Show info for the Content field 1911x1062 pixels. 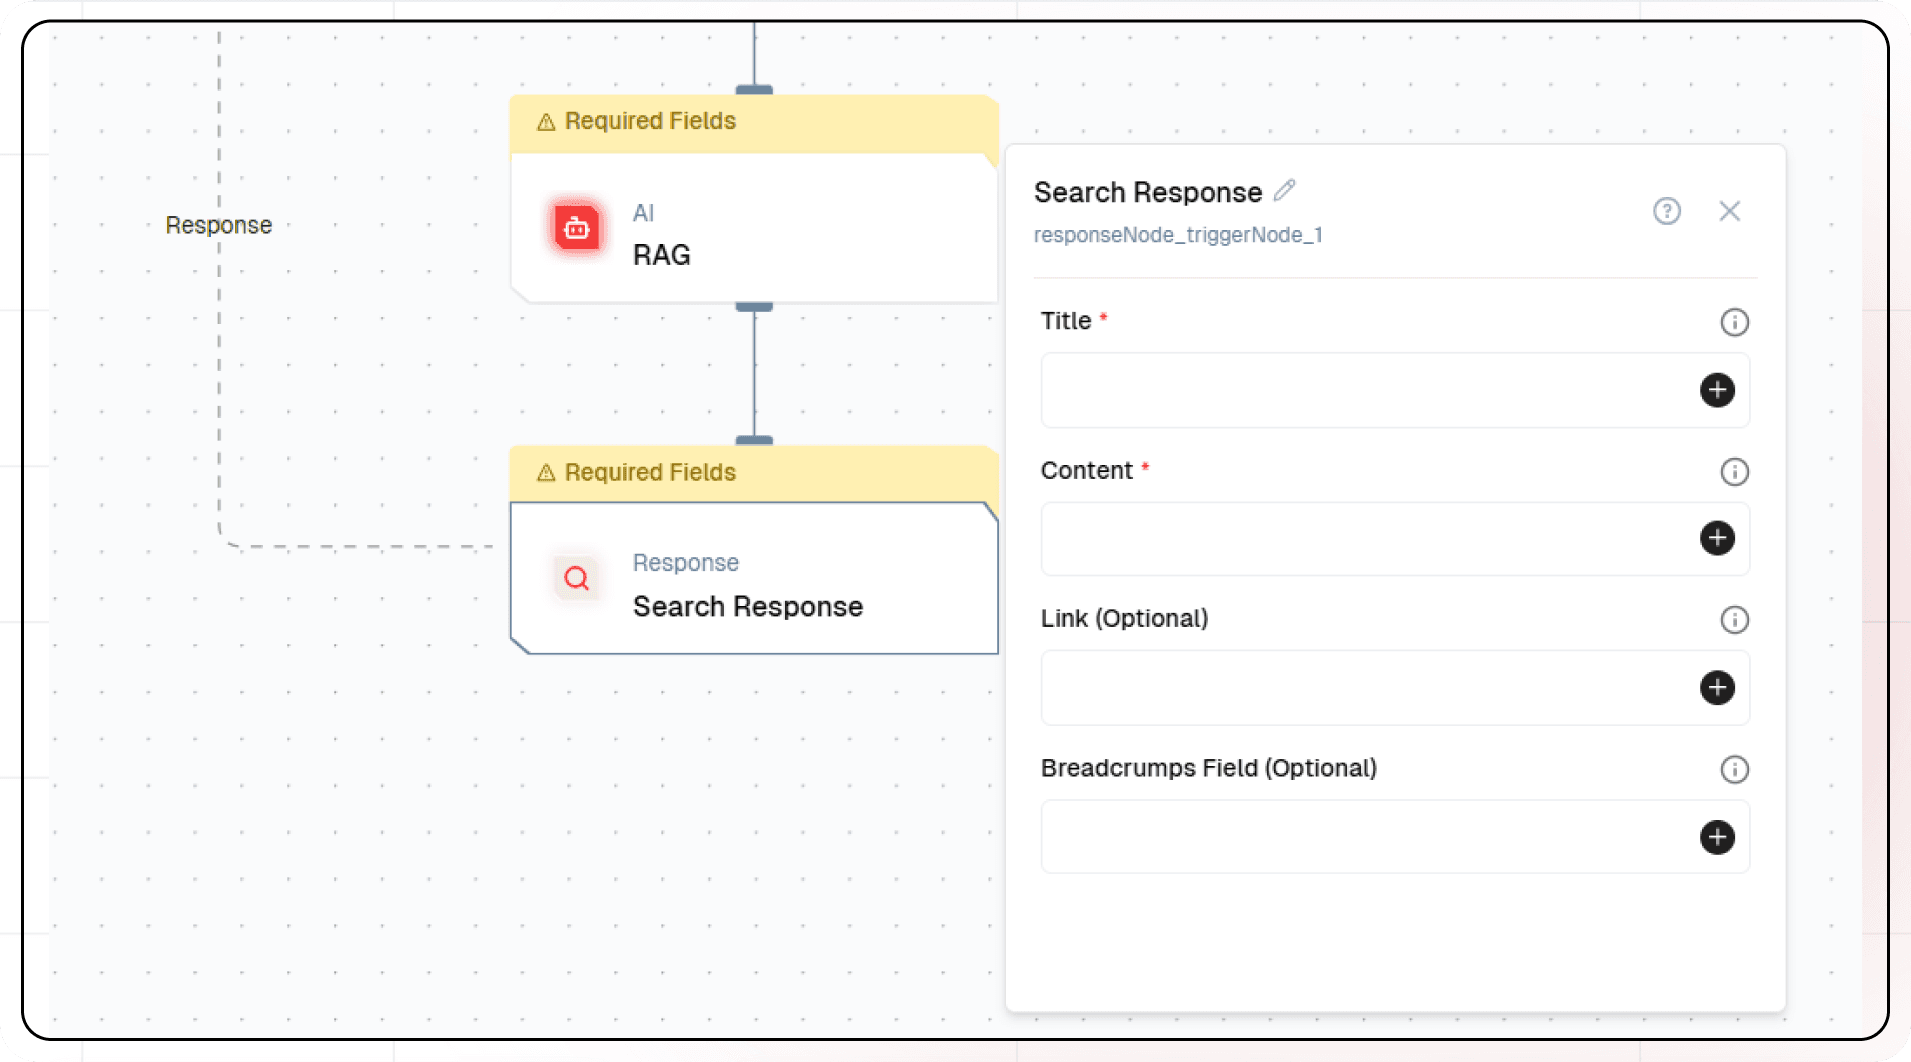1734,472
